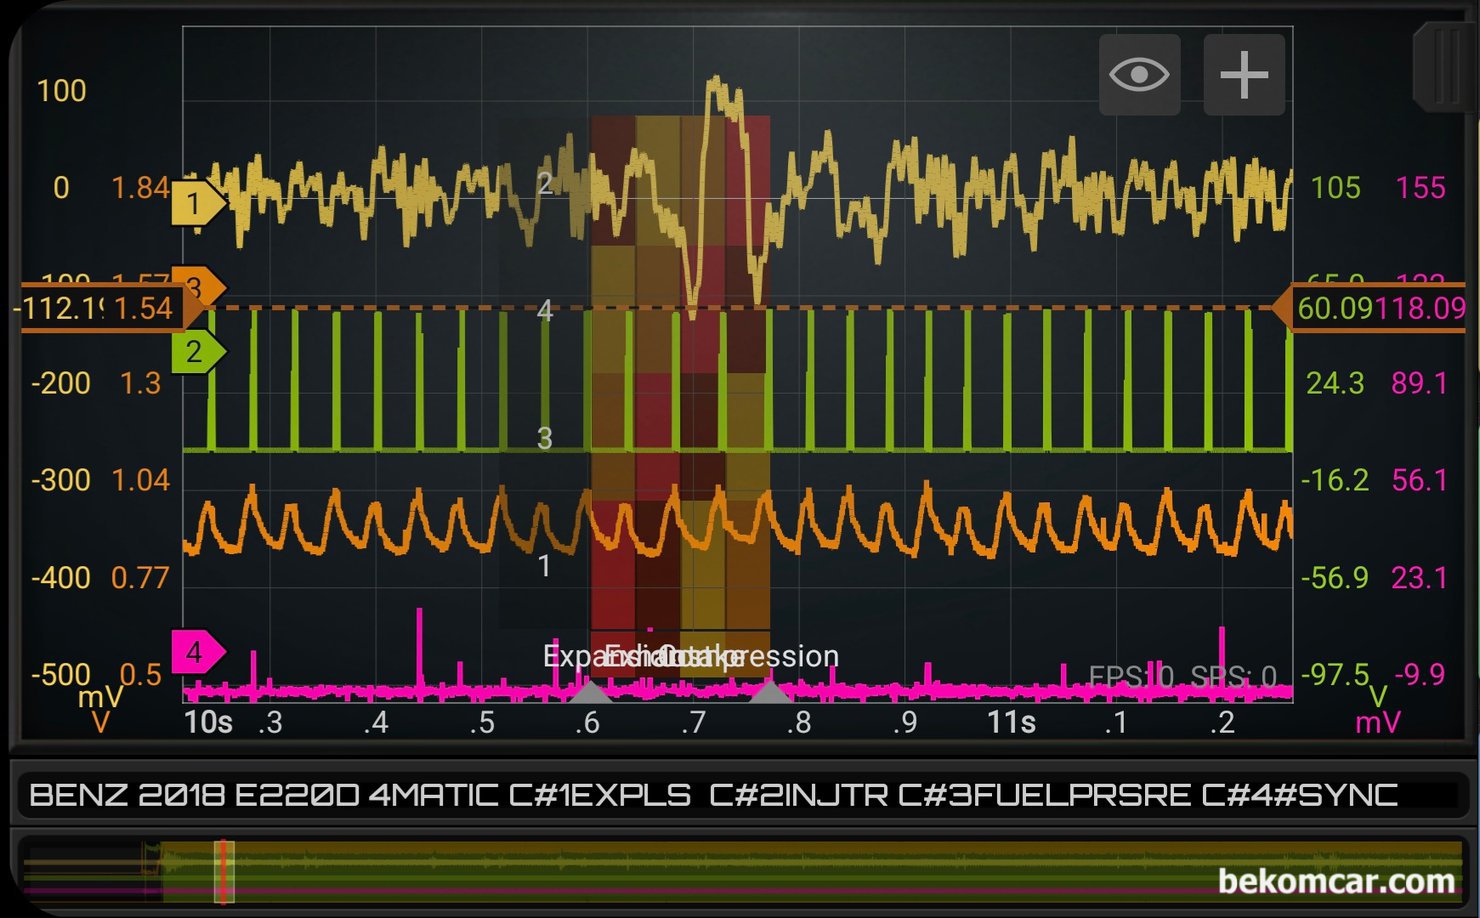Image resolution: width=1480 pixels, height=918 pixels.
Task: Click right gray triangle time cursor near .8
Action: click(x=769, y=691)
